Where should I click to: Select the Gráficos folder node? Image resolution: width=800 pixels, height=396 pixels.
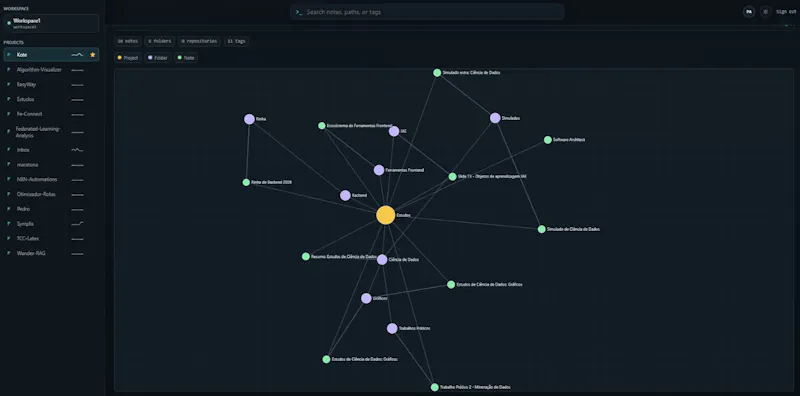(x=366, y=298)
